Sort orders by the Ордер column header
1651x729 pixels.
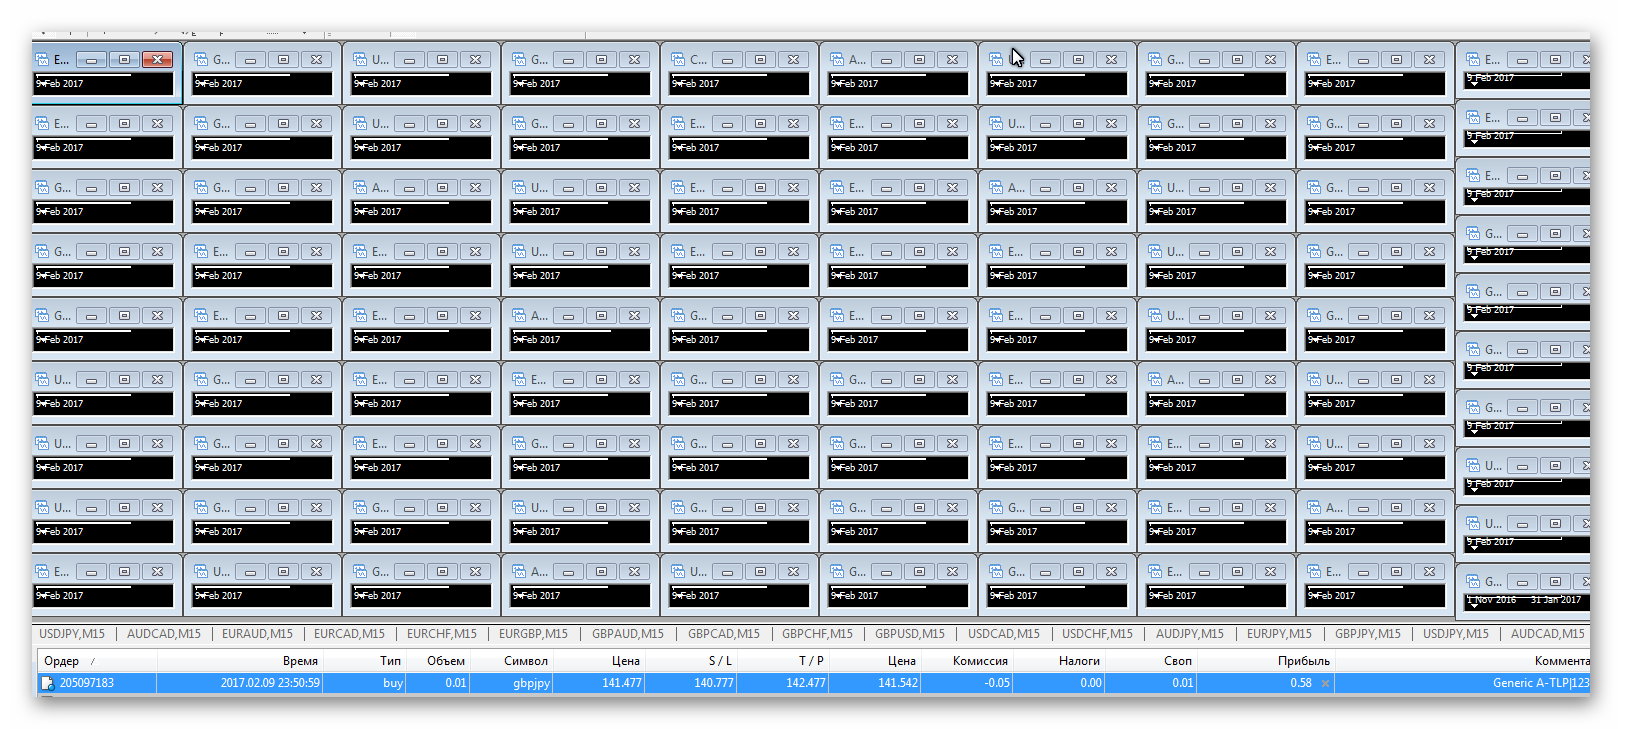tap(97, 661)
